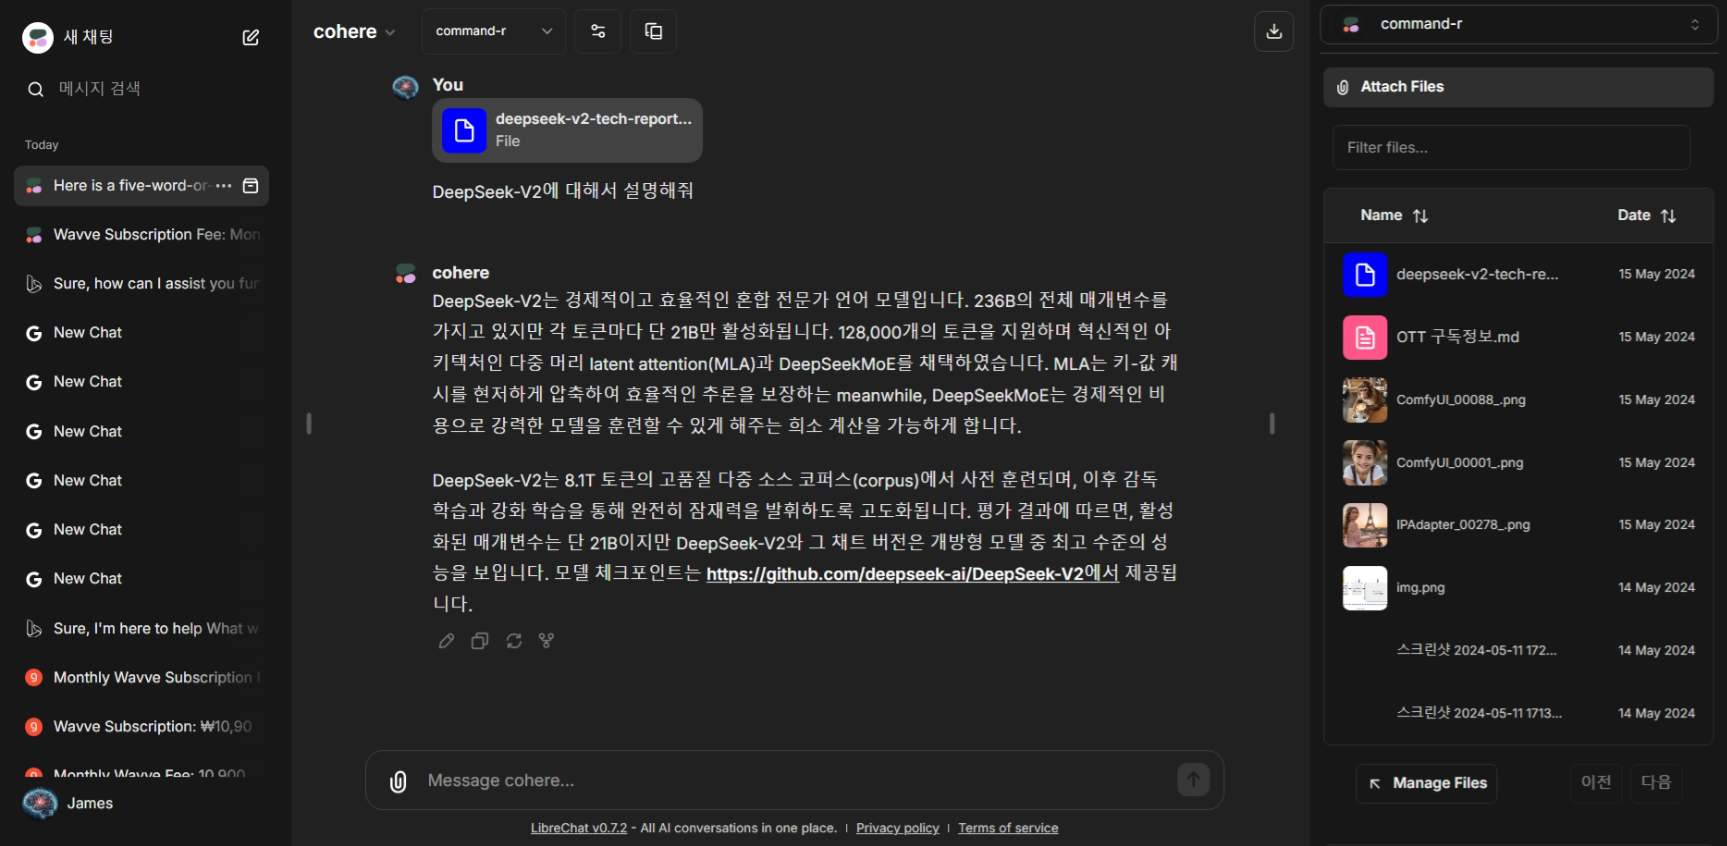Expand the Attach Files panel section
Viewport: 1727px width, 846px height.
point(1519,87)
